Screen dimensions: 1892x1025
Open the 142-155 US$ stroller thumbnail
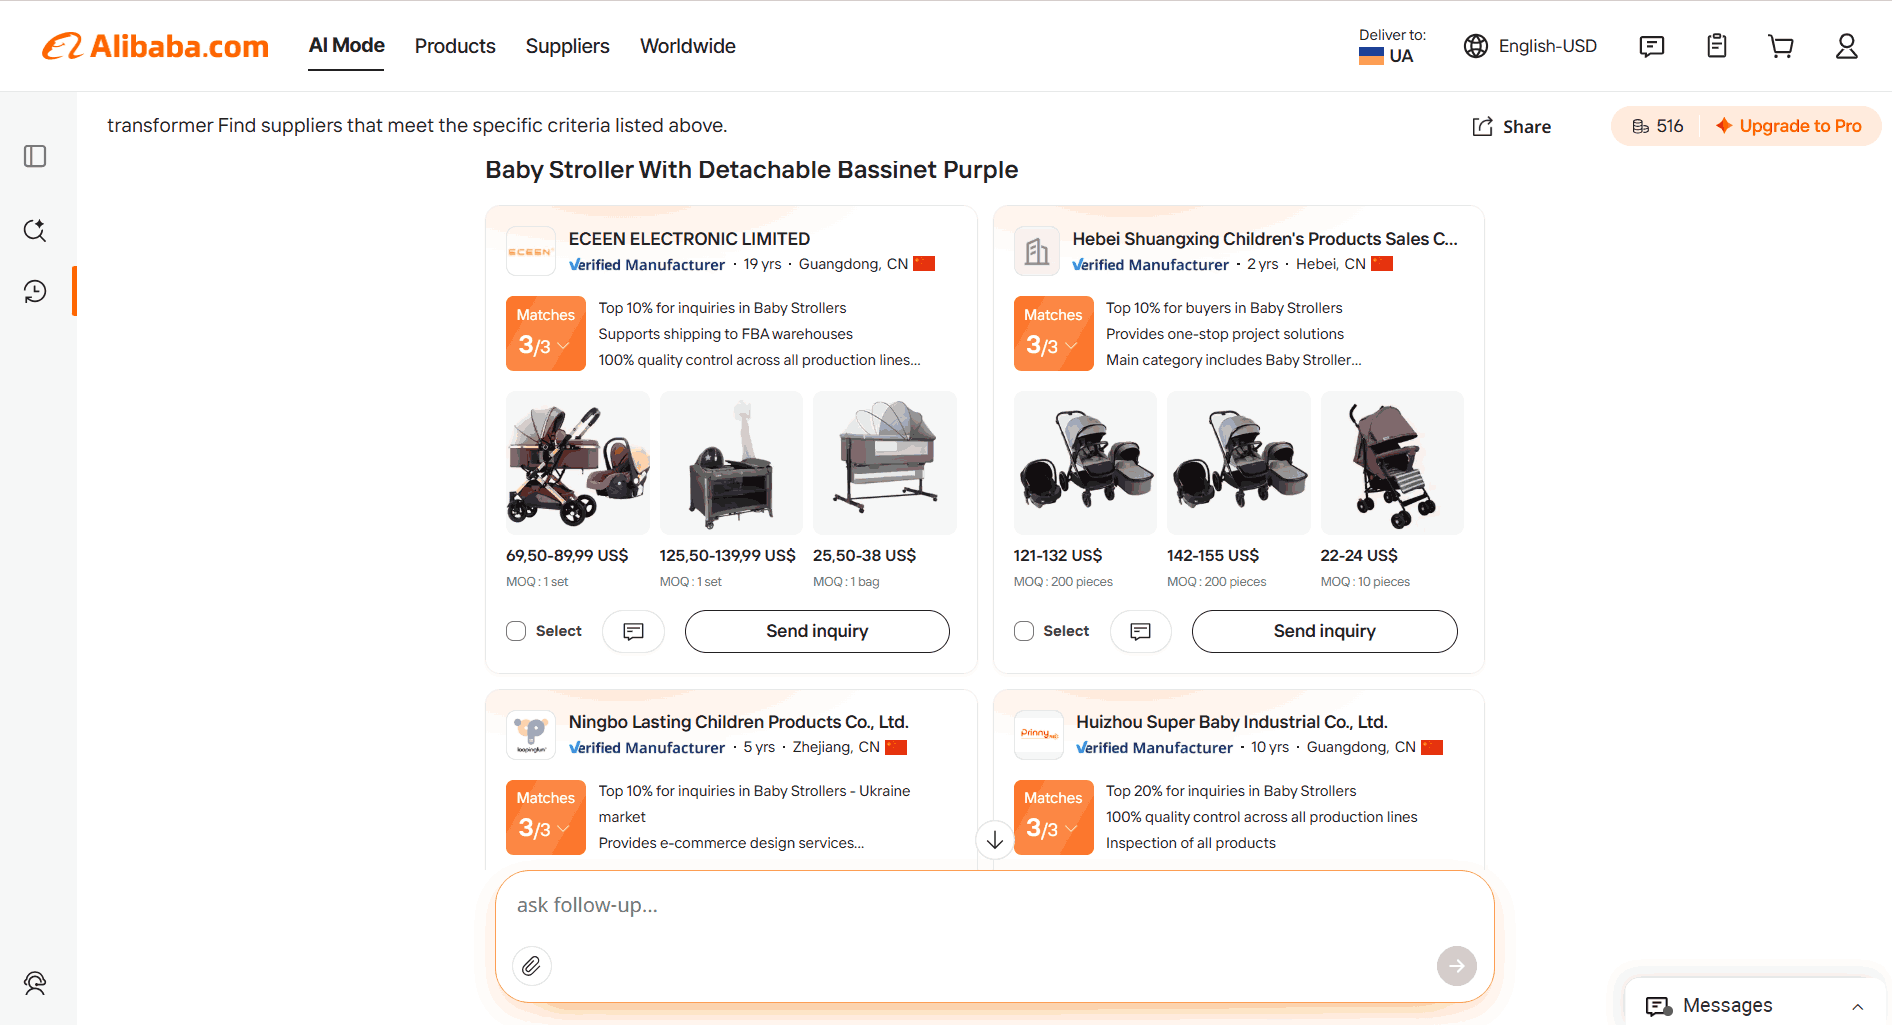pyautogui.click(x=1239, y=463)
